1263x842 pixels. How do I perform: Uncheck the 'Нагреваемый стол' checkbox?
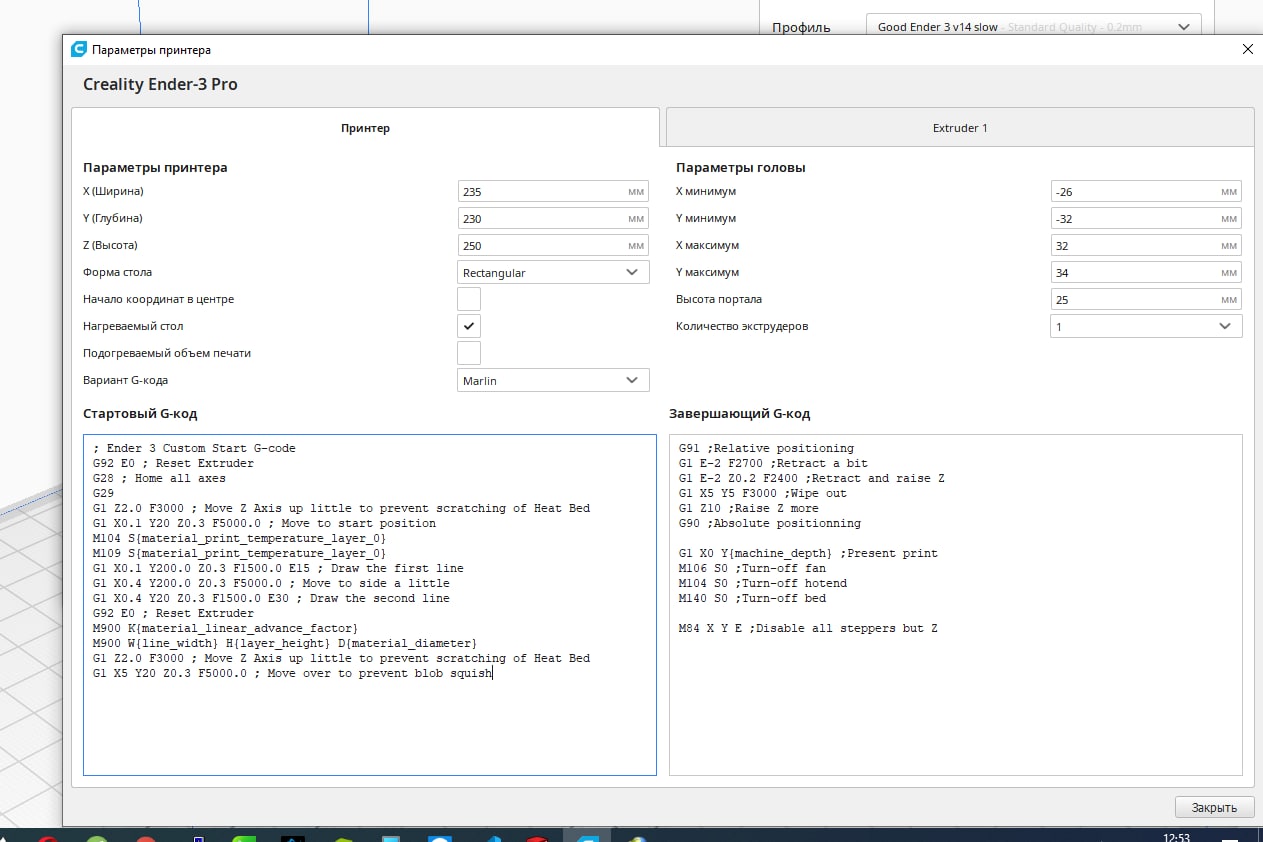point(469,326)
